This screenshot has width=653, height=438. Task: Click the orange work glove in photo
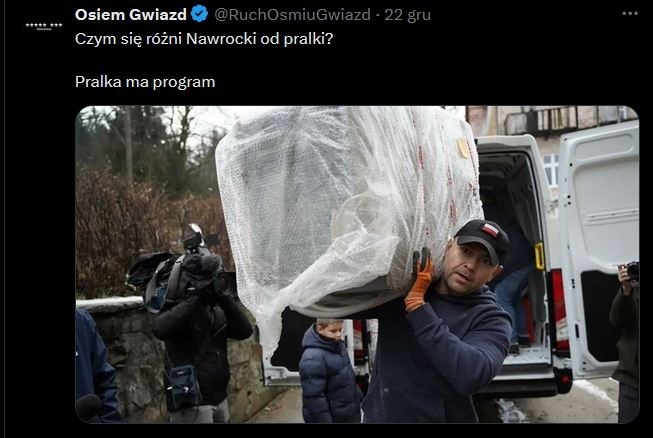419,279
